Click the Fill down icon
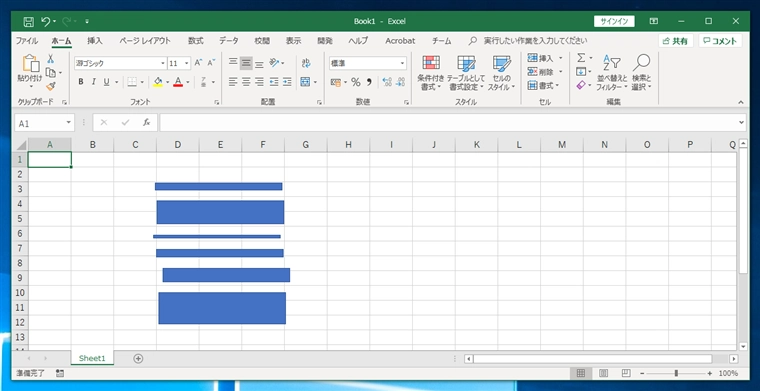The height and width of the screenshot is (391, 760). pos(581,72)
